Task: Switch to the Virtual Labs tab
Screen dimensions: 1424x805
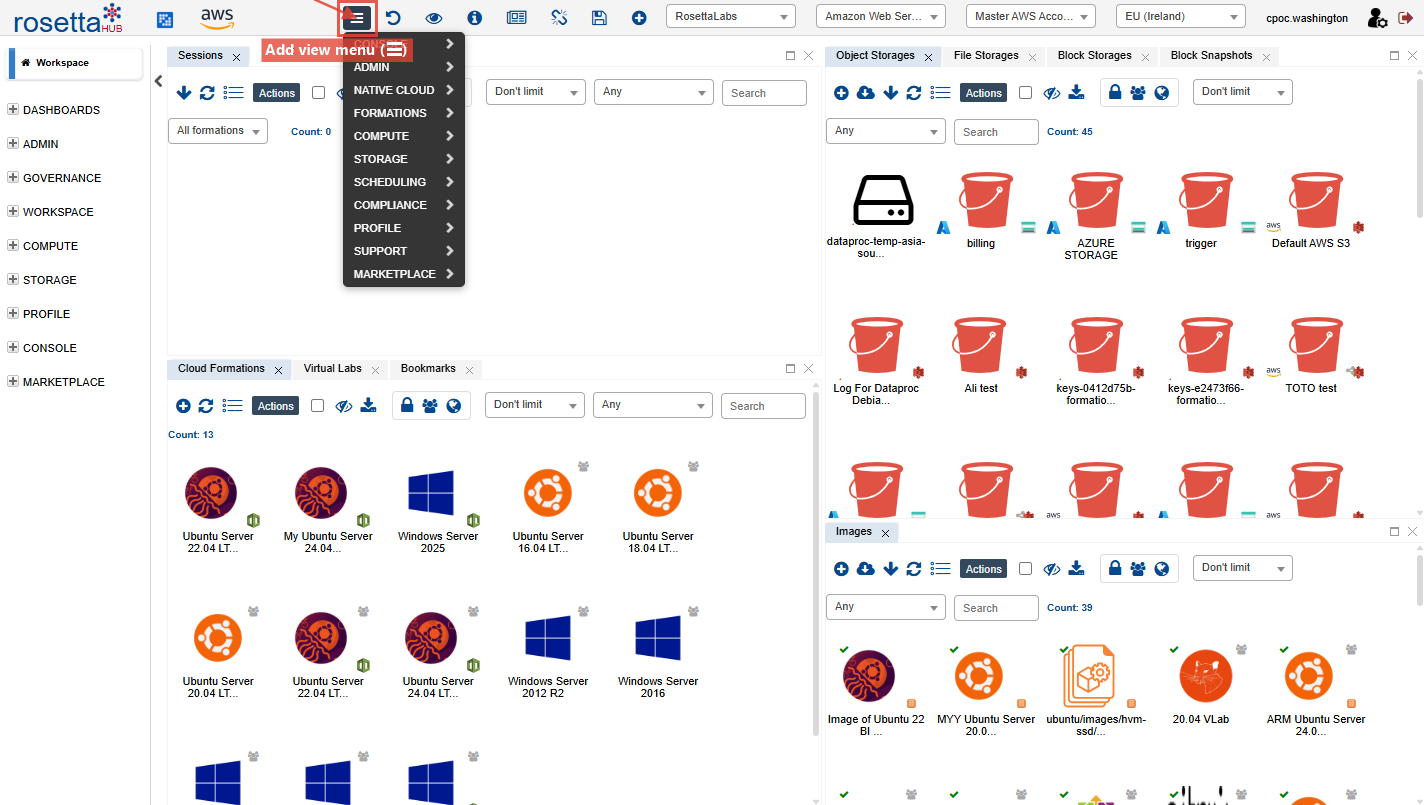Action: (x=333, y=369)
